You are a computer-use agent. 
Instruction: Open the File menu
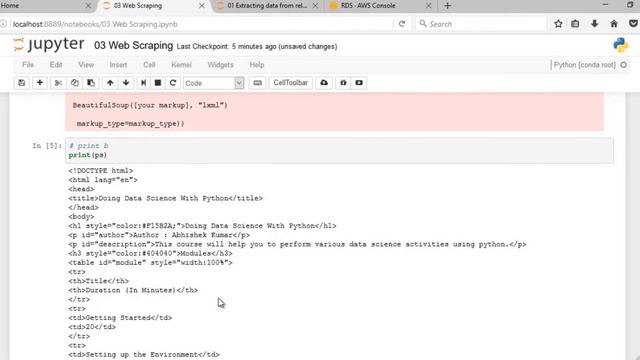point(28,65)
